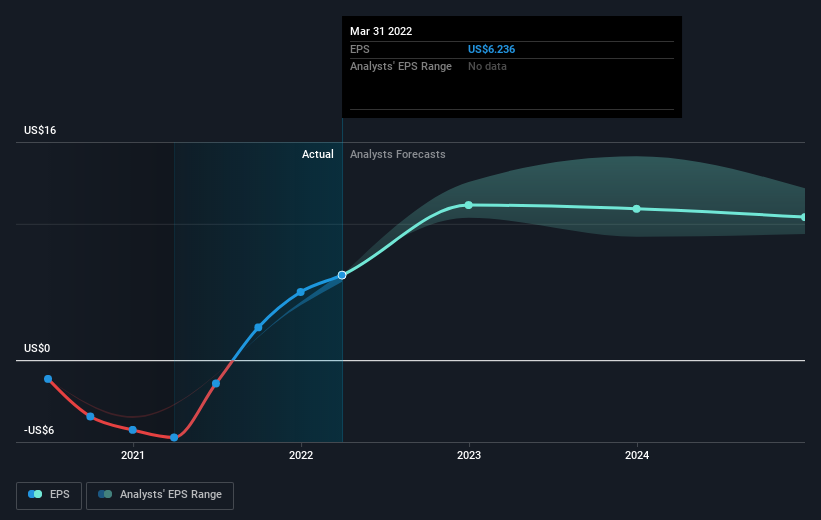Click the lowest red EPS data point
Screen dimensions: 821x520
(x=174, y=437)
